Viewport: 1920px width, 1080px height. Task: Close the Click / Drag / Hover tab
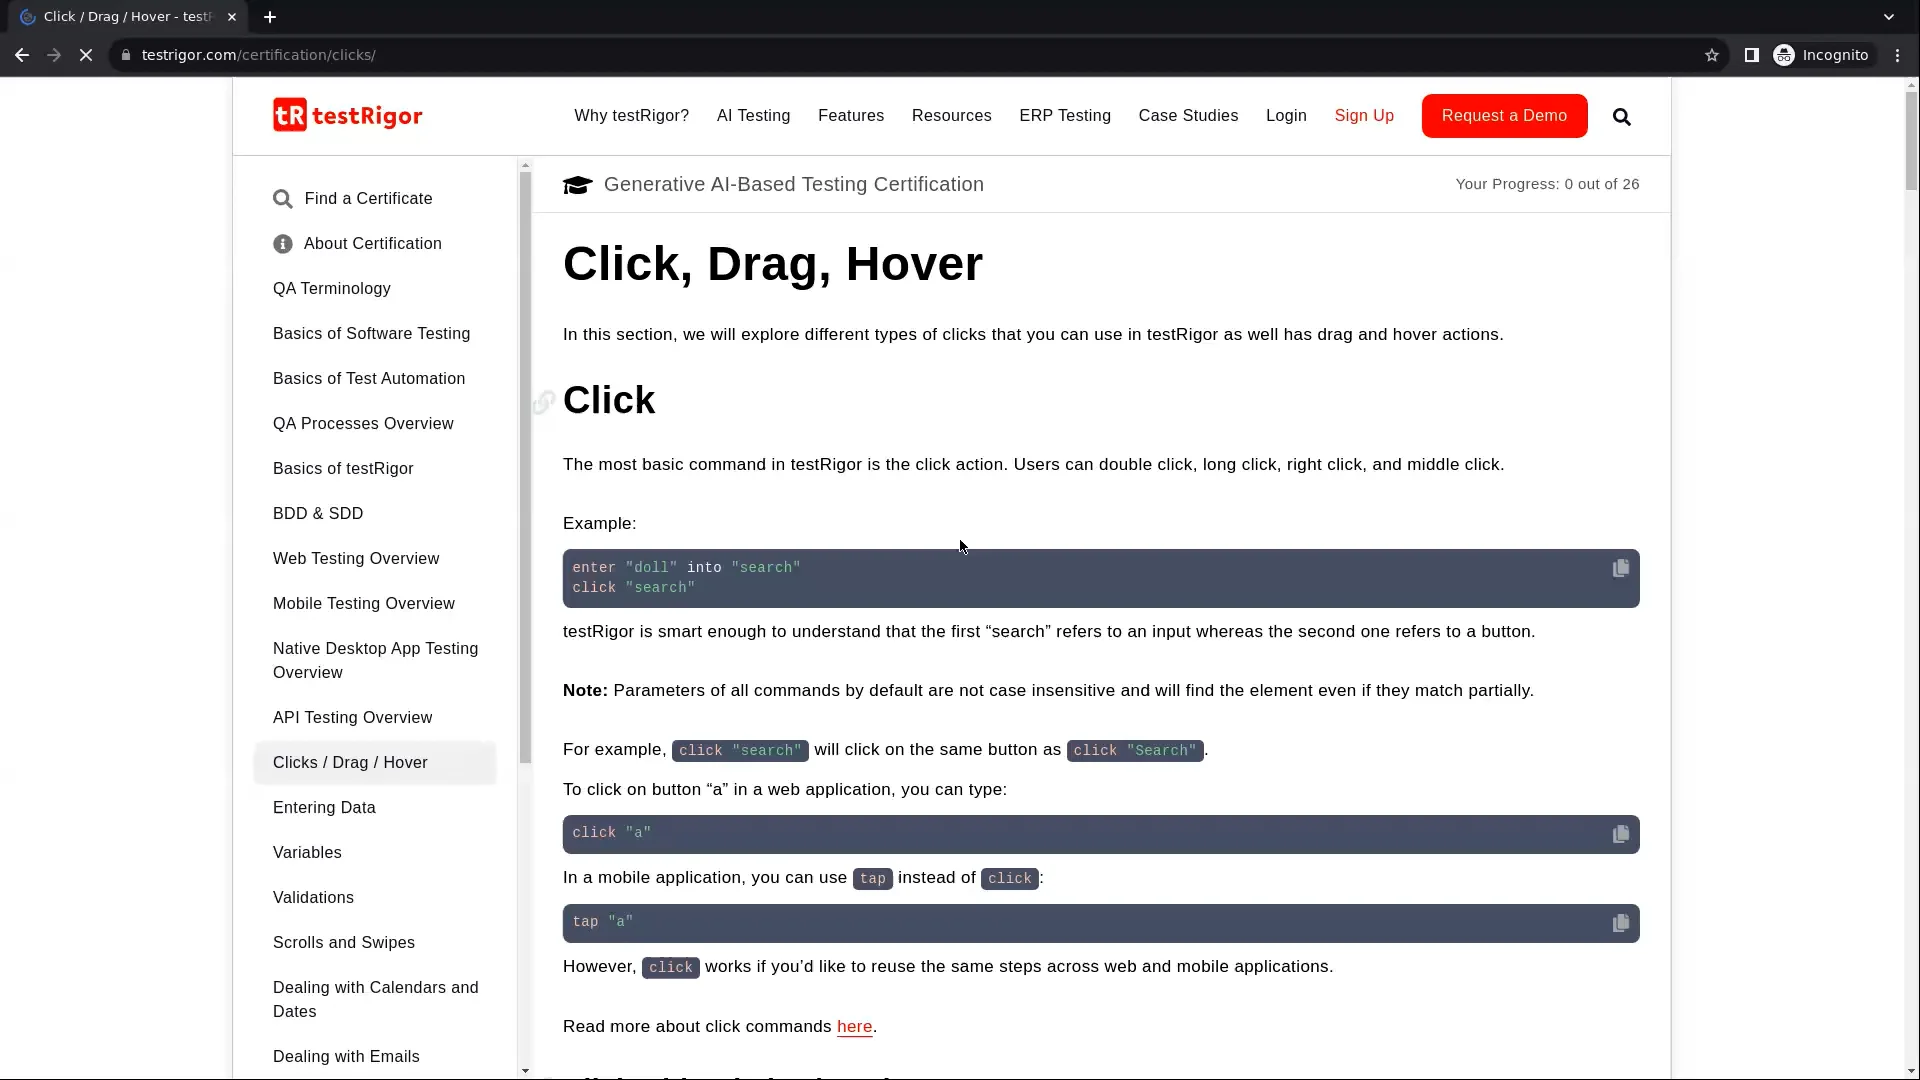click(x=231, y=17)
